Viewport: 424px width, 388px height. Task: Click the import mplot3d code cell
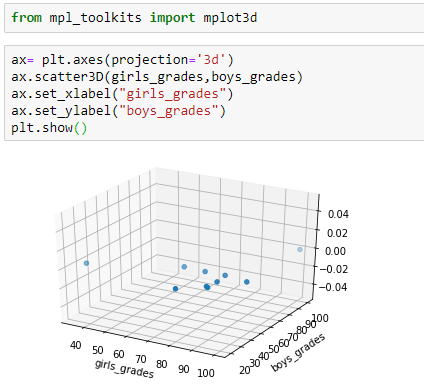214,18
